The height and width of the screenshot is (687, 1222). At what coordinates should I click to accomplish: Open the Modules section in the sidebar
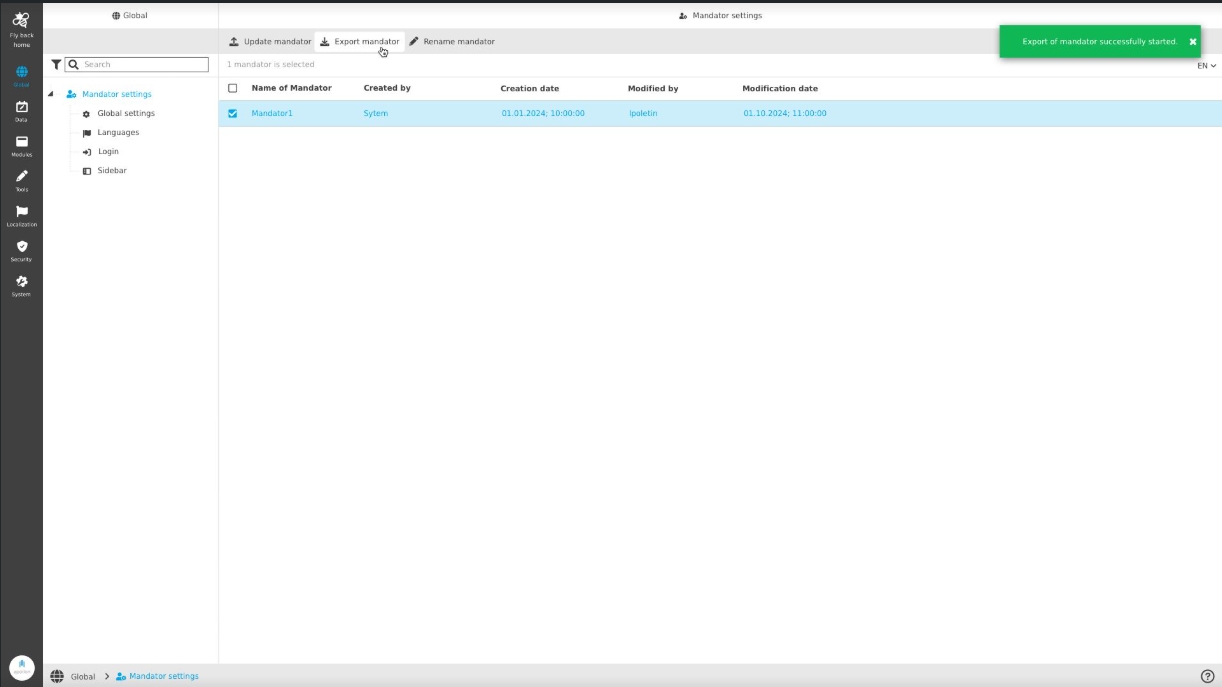pos(22,145)
